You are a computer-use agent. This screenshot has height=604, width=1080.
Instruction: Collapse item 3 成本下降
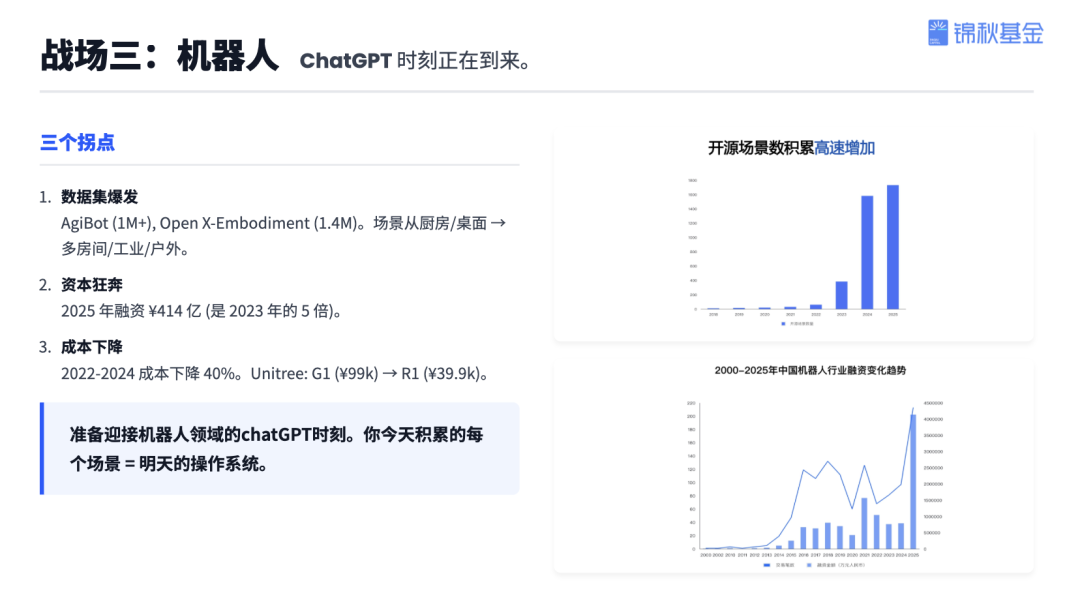click(90, 349)
